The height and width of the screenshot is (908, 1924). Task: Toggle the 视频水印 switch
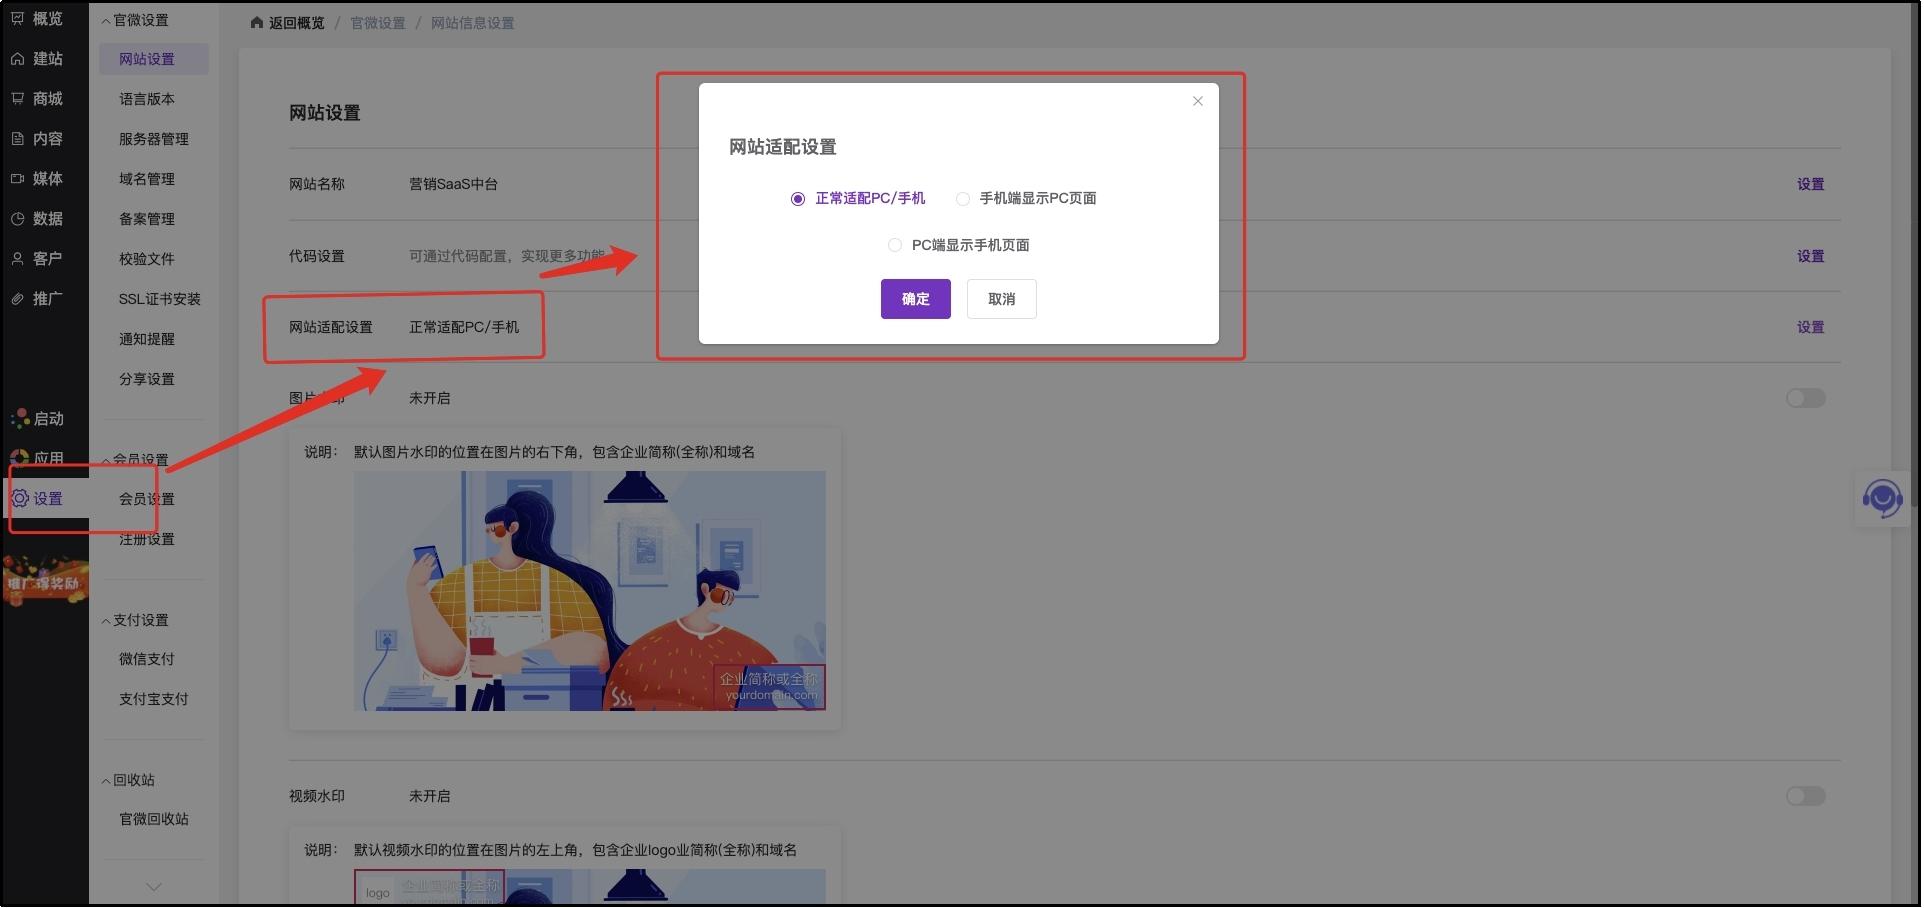1806,796
